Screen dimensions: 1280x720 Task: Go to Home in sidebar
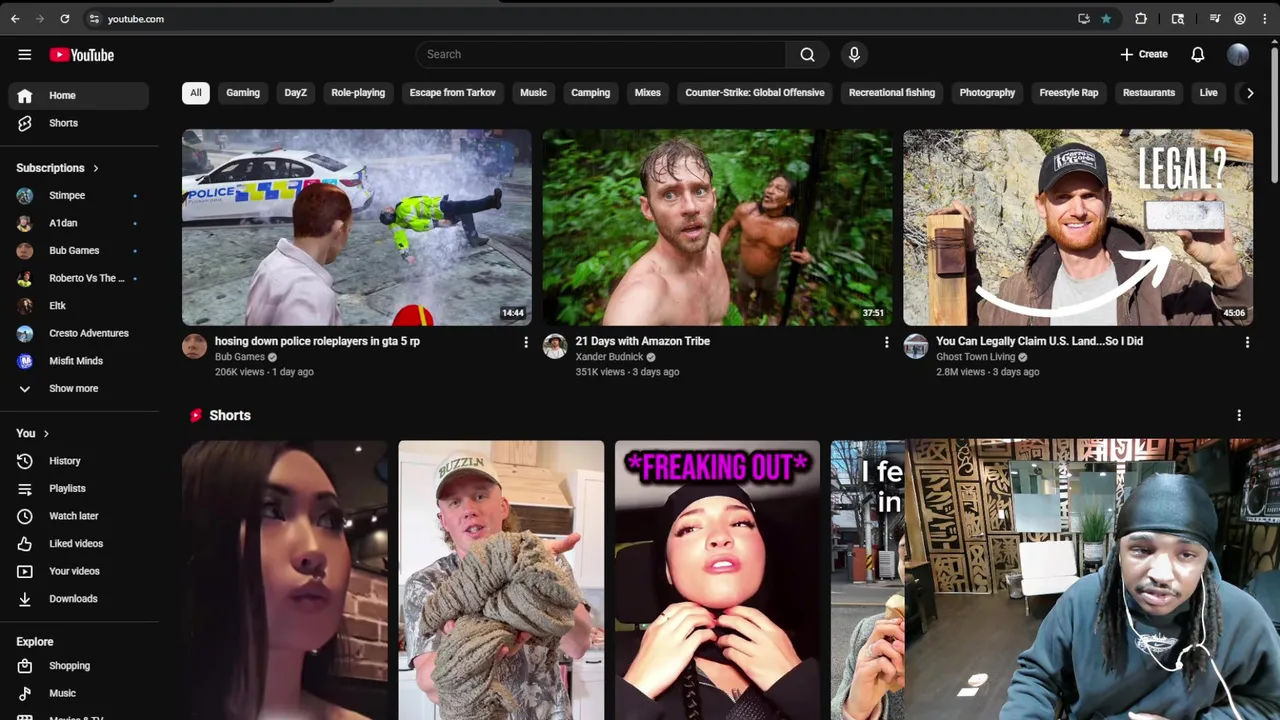pyautogui.click(x=79, y=95)
